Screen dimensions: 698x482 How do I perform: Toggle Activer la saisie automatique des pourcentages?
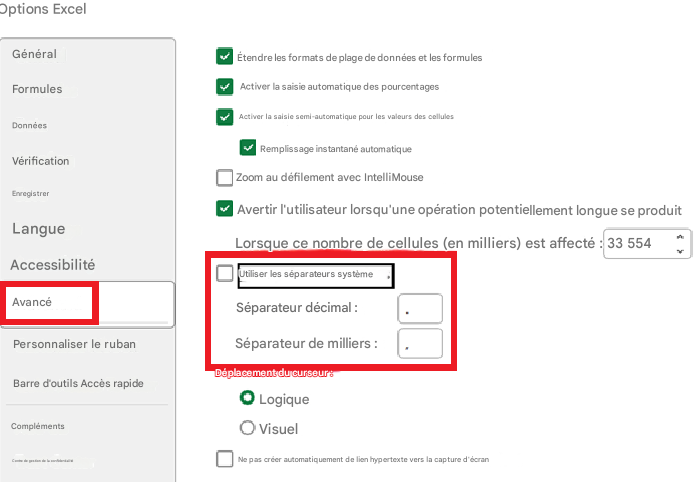pyautogui.click(x=224, y=86)
